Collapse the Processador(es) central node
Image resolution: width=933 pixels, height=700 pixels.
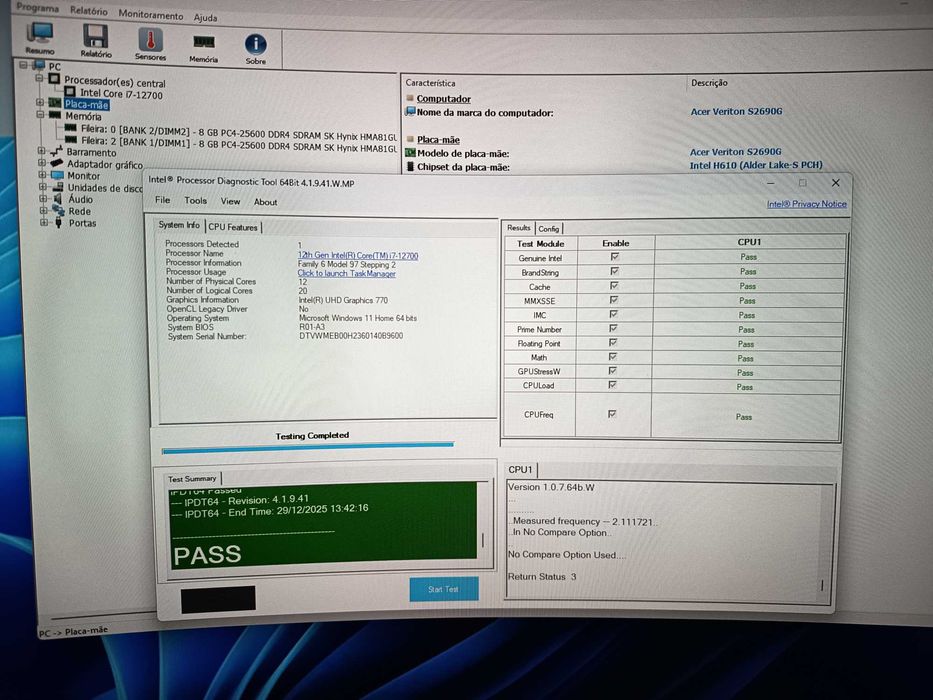click(x=39, y=77)
